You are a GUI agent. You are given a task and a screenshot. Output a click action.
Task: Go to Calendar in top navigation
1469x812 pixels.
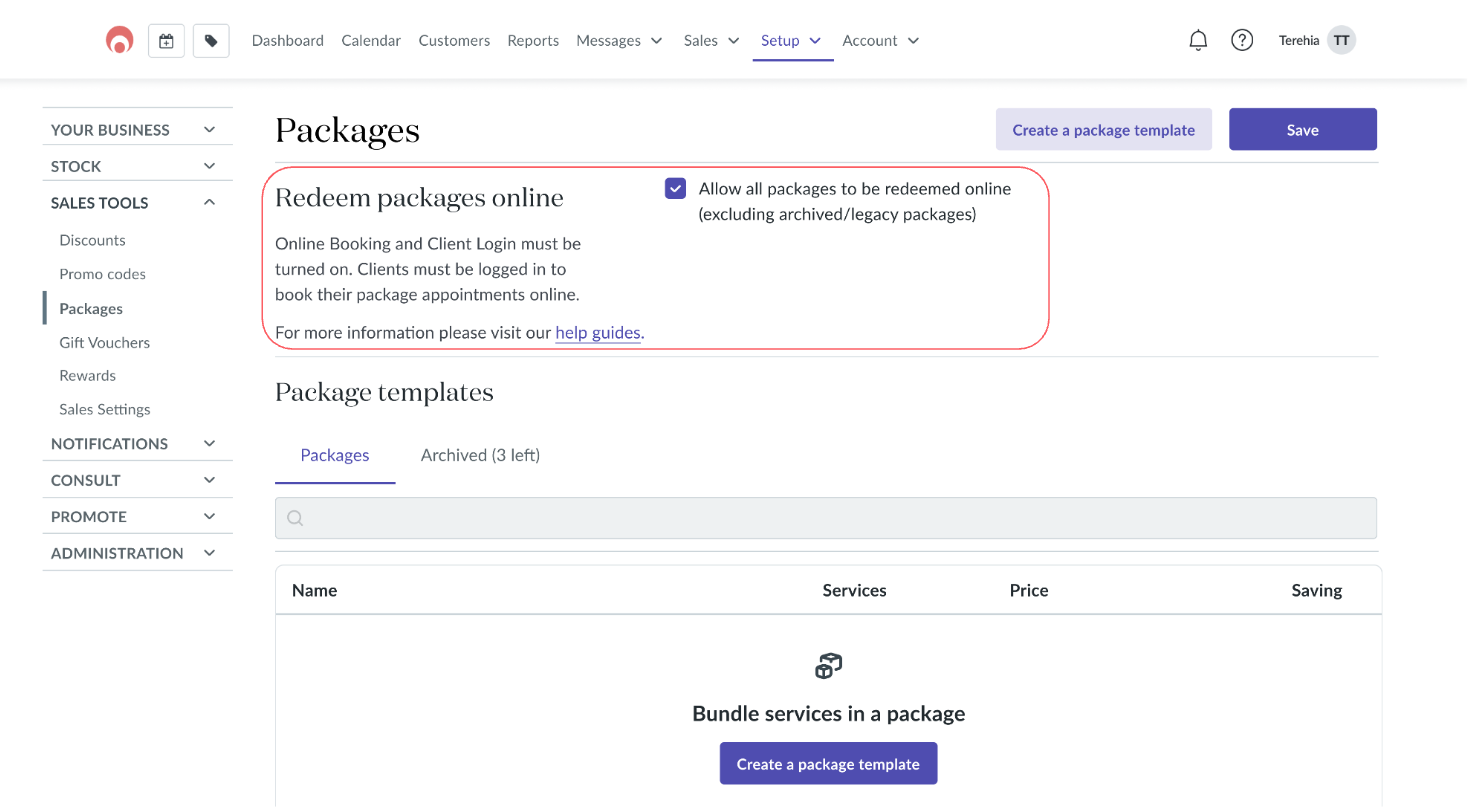pyautogui.click(x=371, y=41)
